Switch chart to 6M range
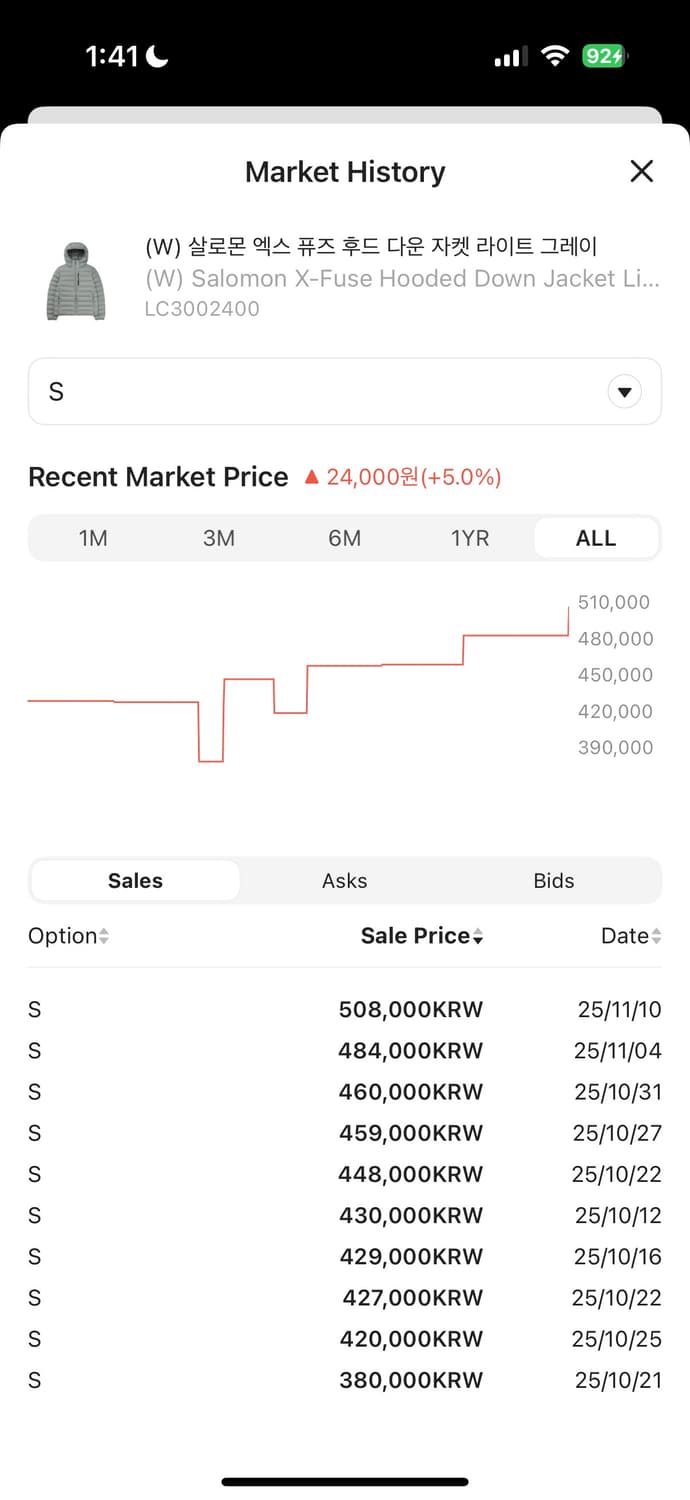The height and width of the screenshot is (1500, 690). [345, 538]
